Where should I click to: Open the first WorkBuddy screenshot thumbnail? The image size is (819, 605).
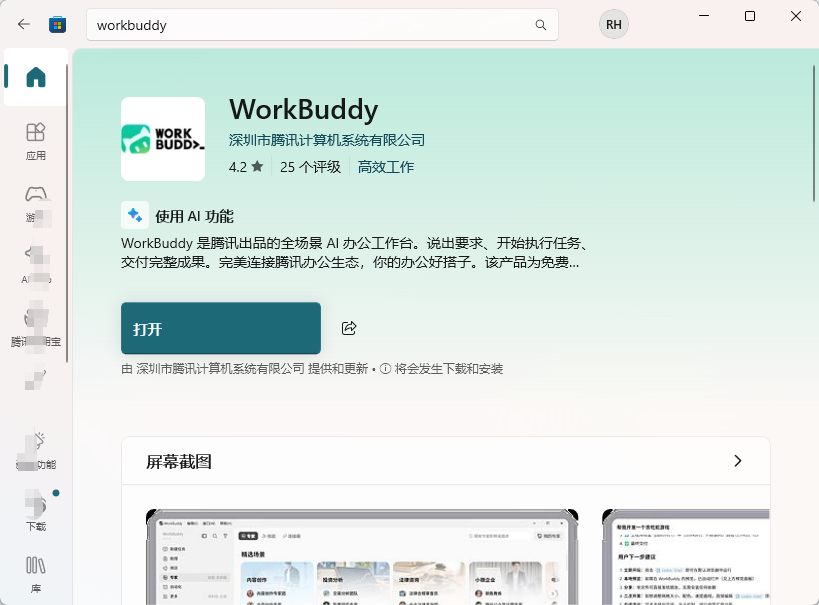coord(362,557)
